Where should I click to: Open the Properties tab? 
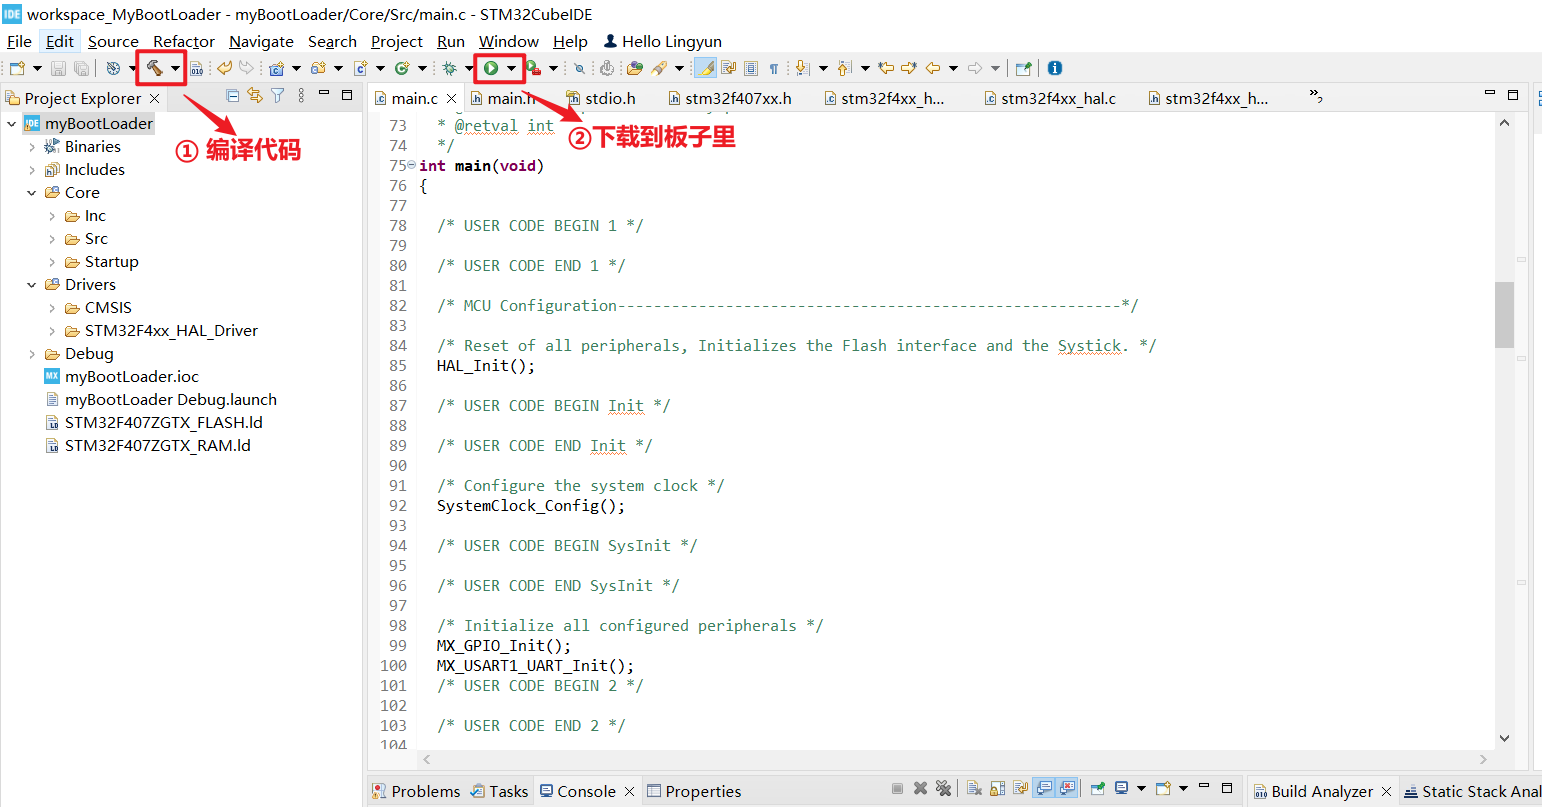694,791
